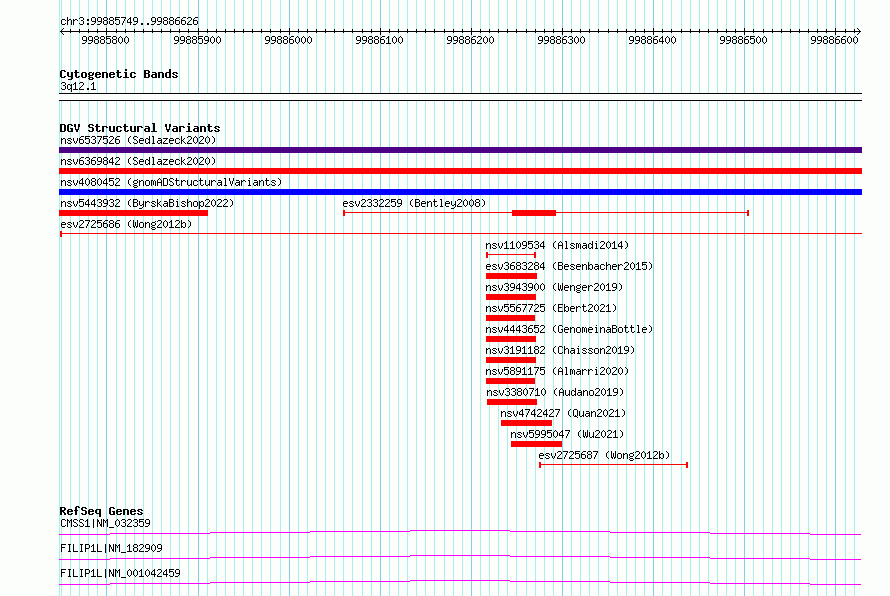Click the nsv5443932 (ByrskaBishop2022) label
This screenshot has width=890, height=596.
(x=147, y=203)
